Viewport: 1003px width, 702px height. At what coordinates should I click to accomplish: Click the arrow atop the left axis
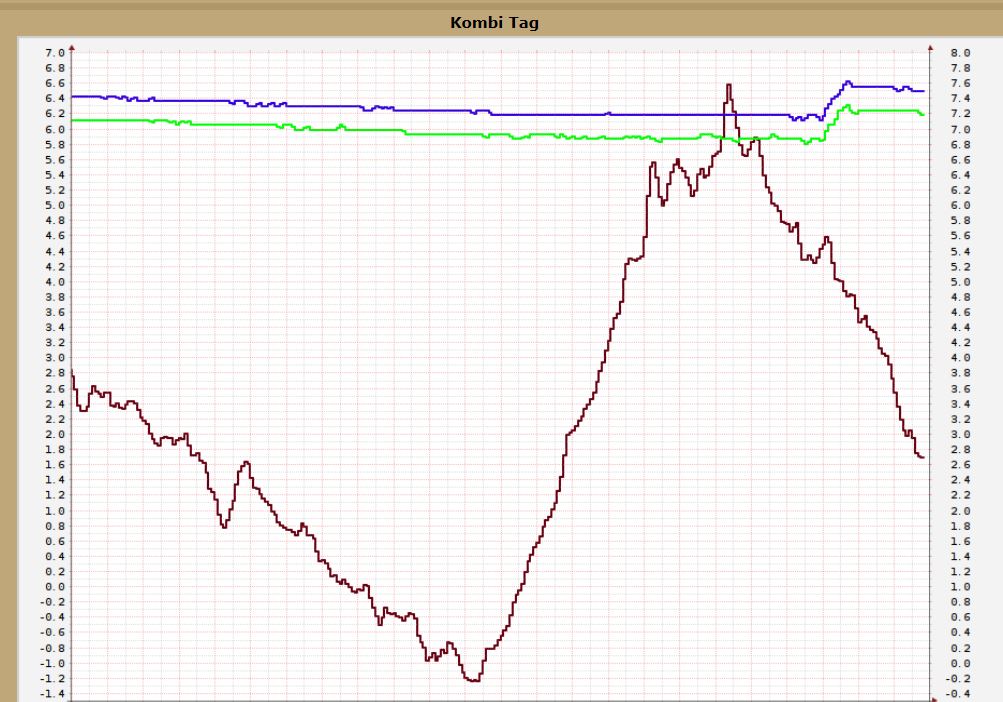point(72,46)
